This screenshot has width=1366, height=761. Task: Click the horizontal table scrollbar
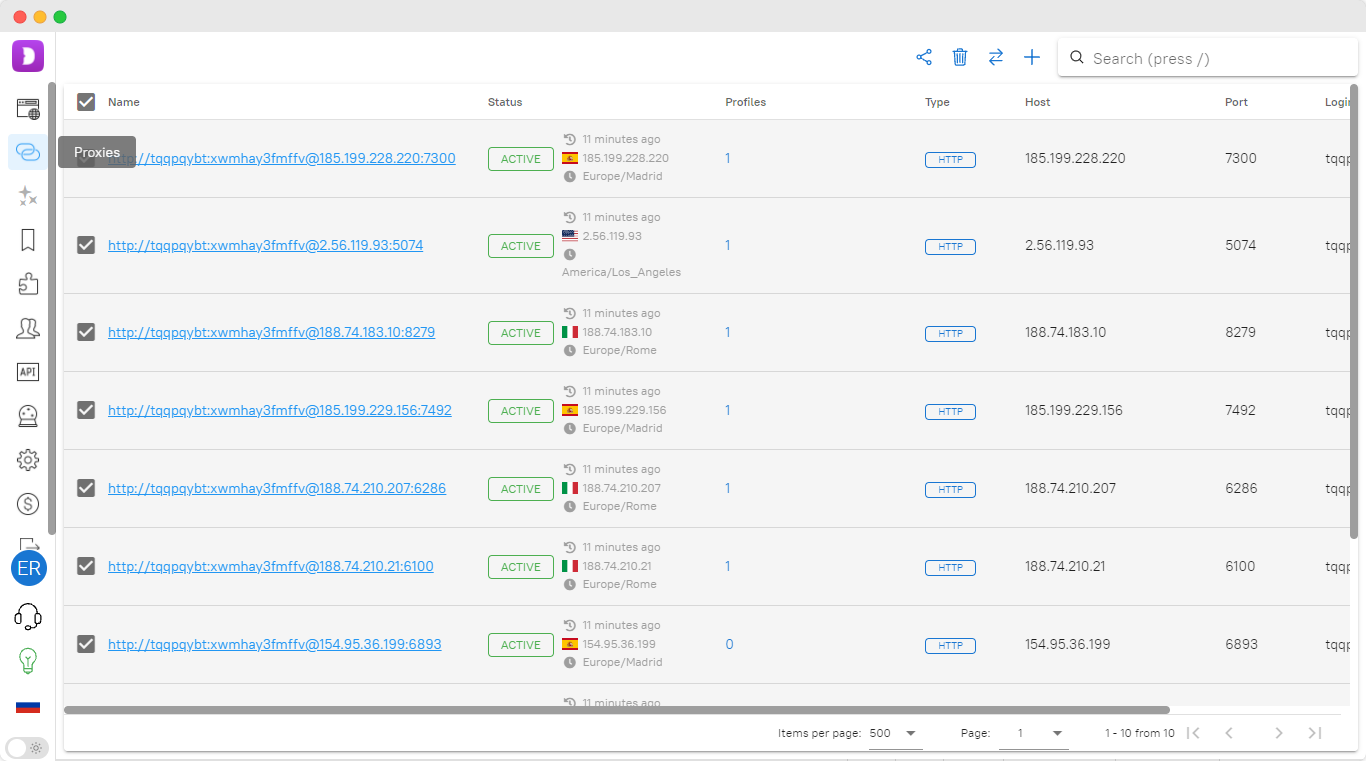[616, 710]
